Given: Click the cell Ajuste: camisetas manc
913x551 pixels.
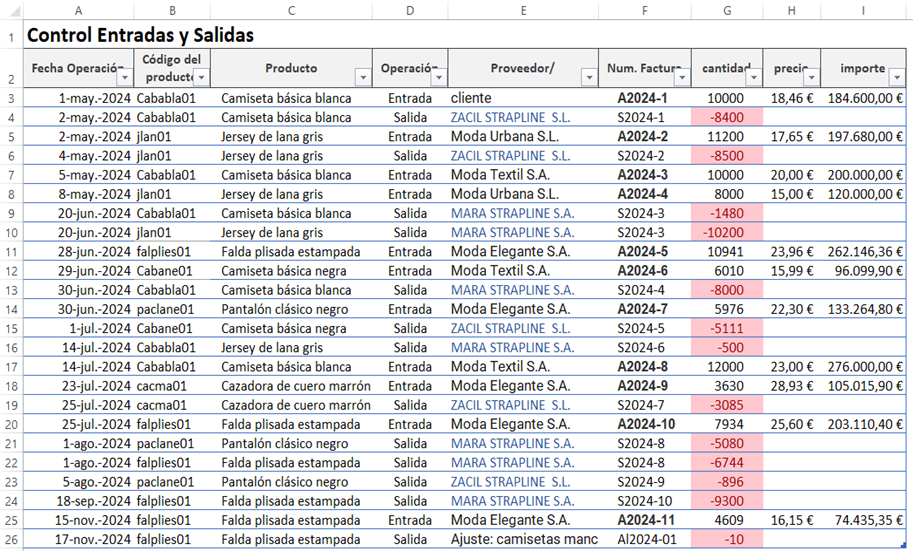Looking at the screenshot, I should (x=523, y=540).
